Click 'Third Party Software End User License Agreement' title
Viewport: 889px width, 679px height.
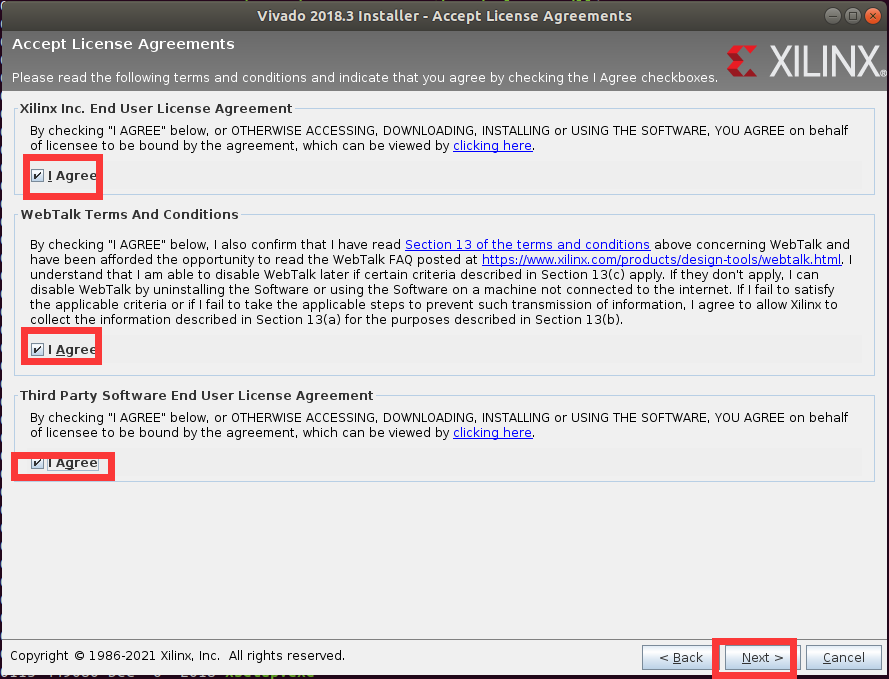click(197, 395)
